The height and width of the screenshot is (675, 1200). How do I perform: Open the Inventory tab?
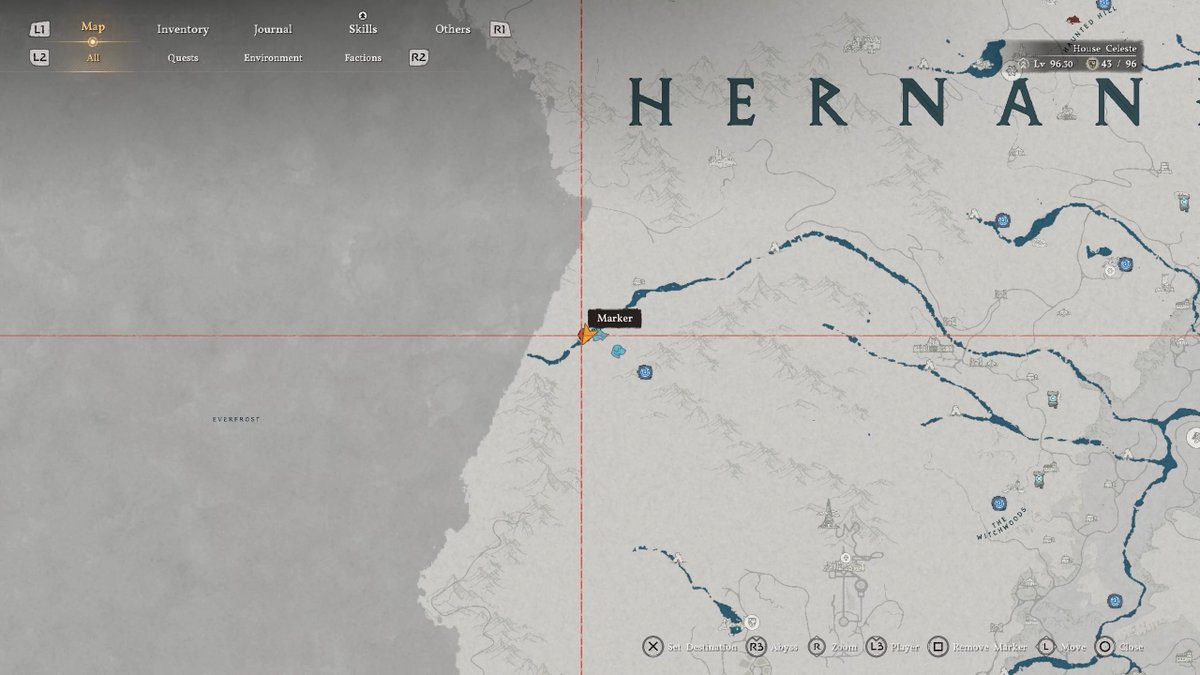[182, 29]
